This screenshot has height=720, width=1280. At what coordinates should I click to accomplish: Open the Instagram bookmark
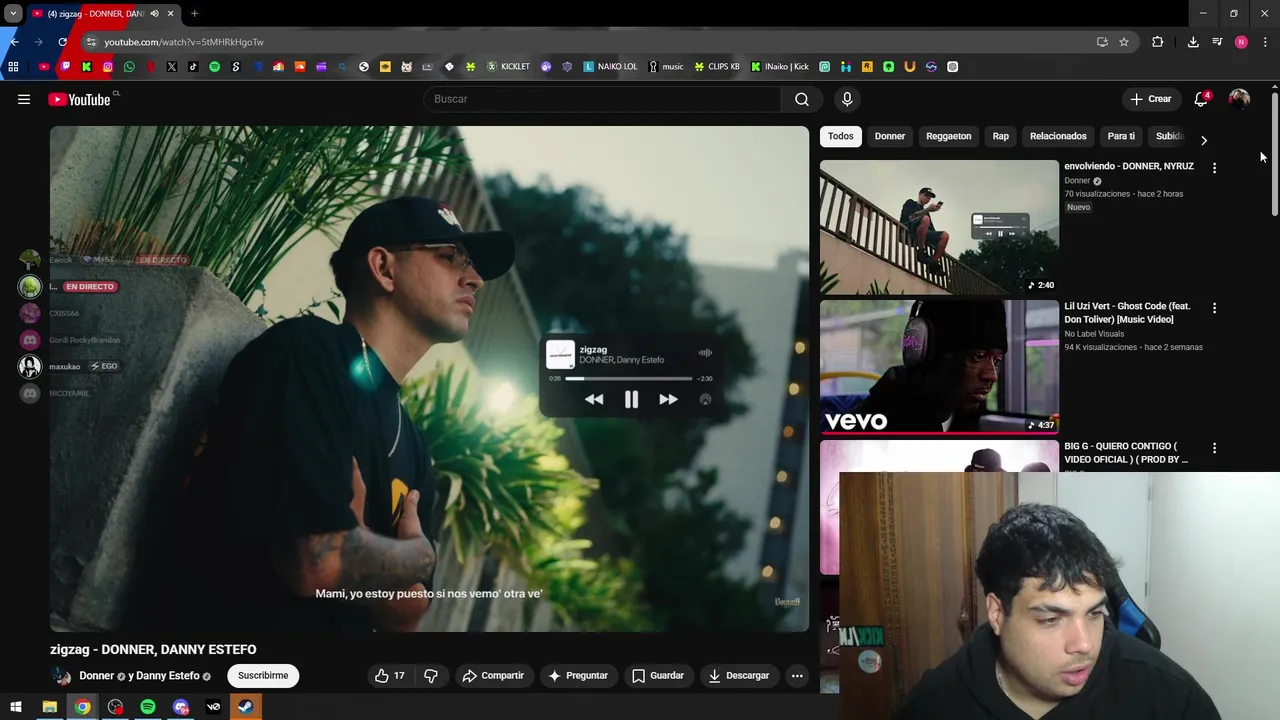(x=108, y=67)
